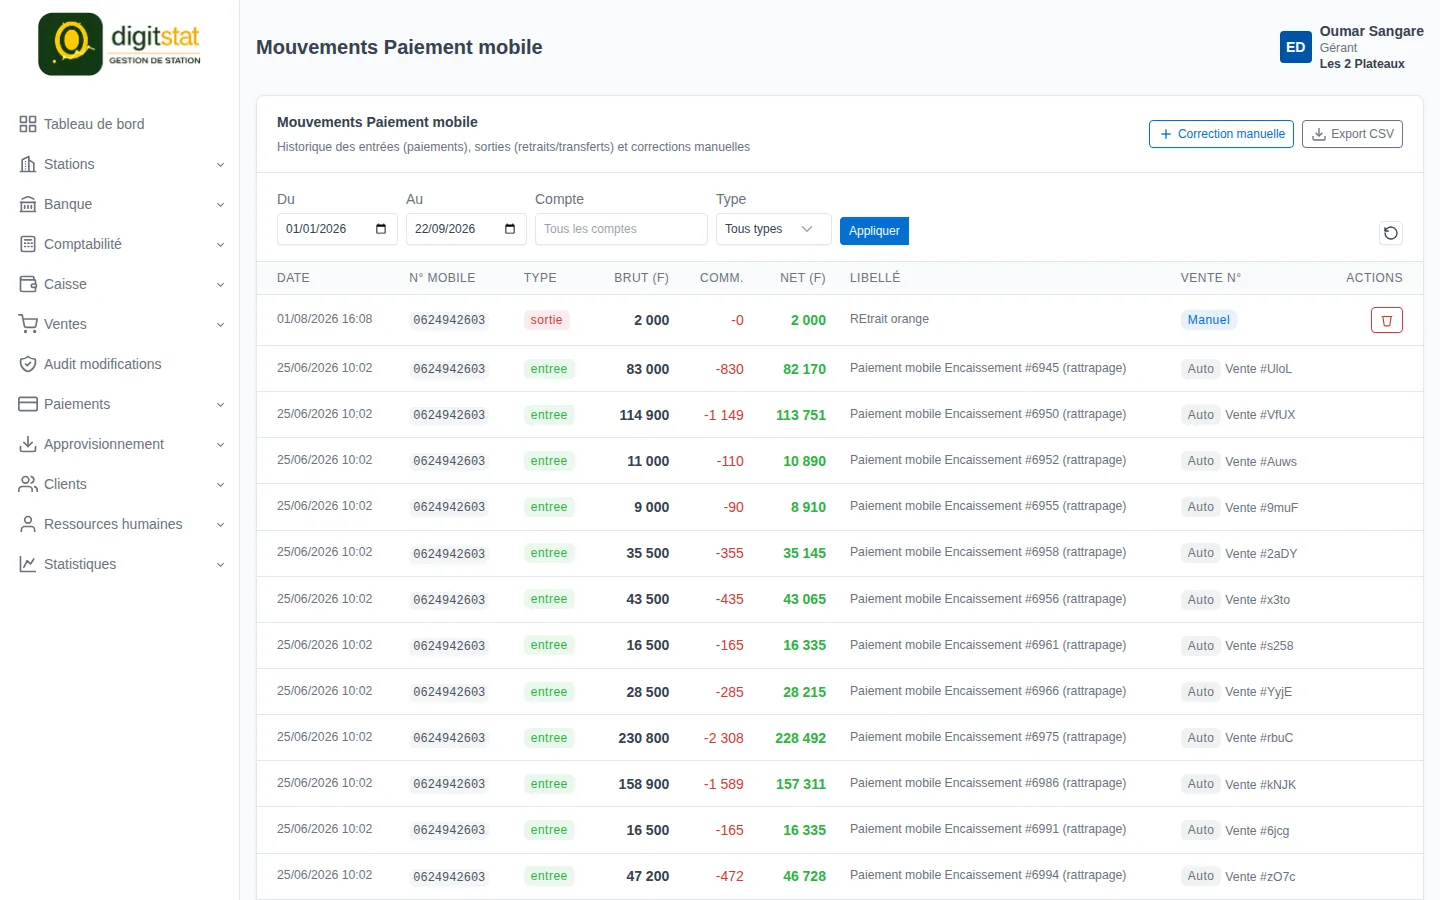
Task: Click the Statistiques chart icon
Action: tap(28, 564)
